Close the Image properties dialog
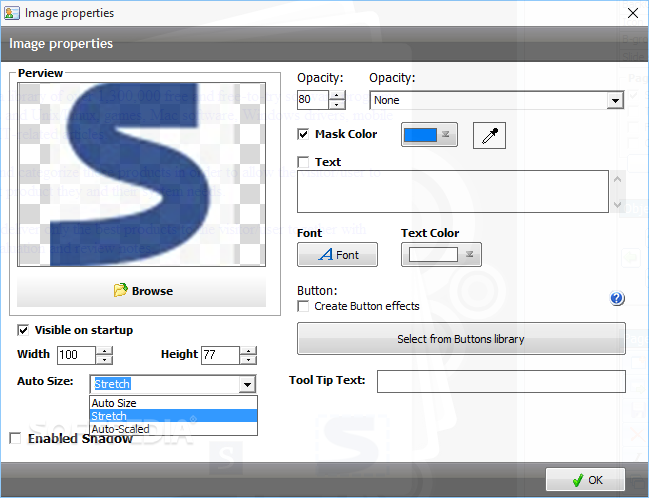 pyautogui.click(x=633, y=13)
